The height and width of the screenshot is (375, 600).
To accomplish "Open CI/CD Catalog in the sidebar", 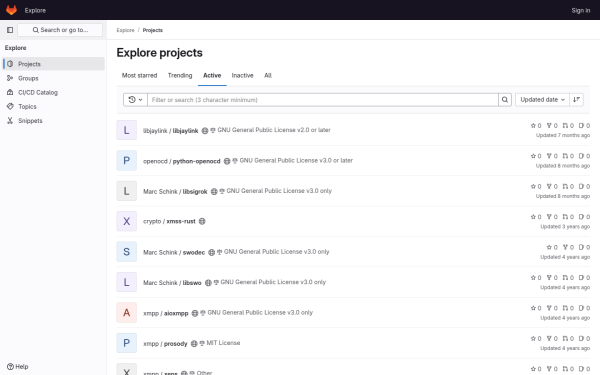I will (54, 92).
